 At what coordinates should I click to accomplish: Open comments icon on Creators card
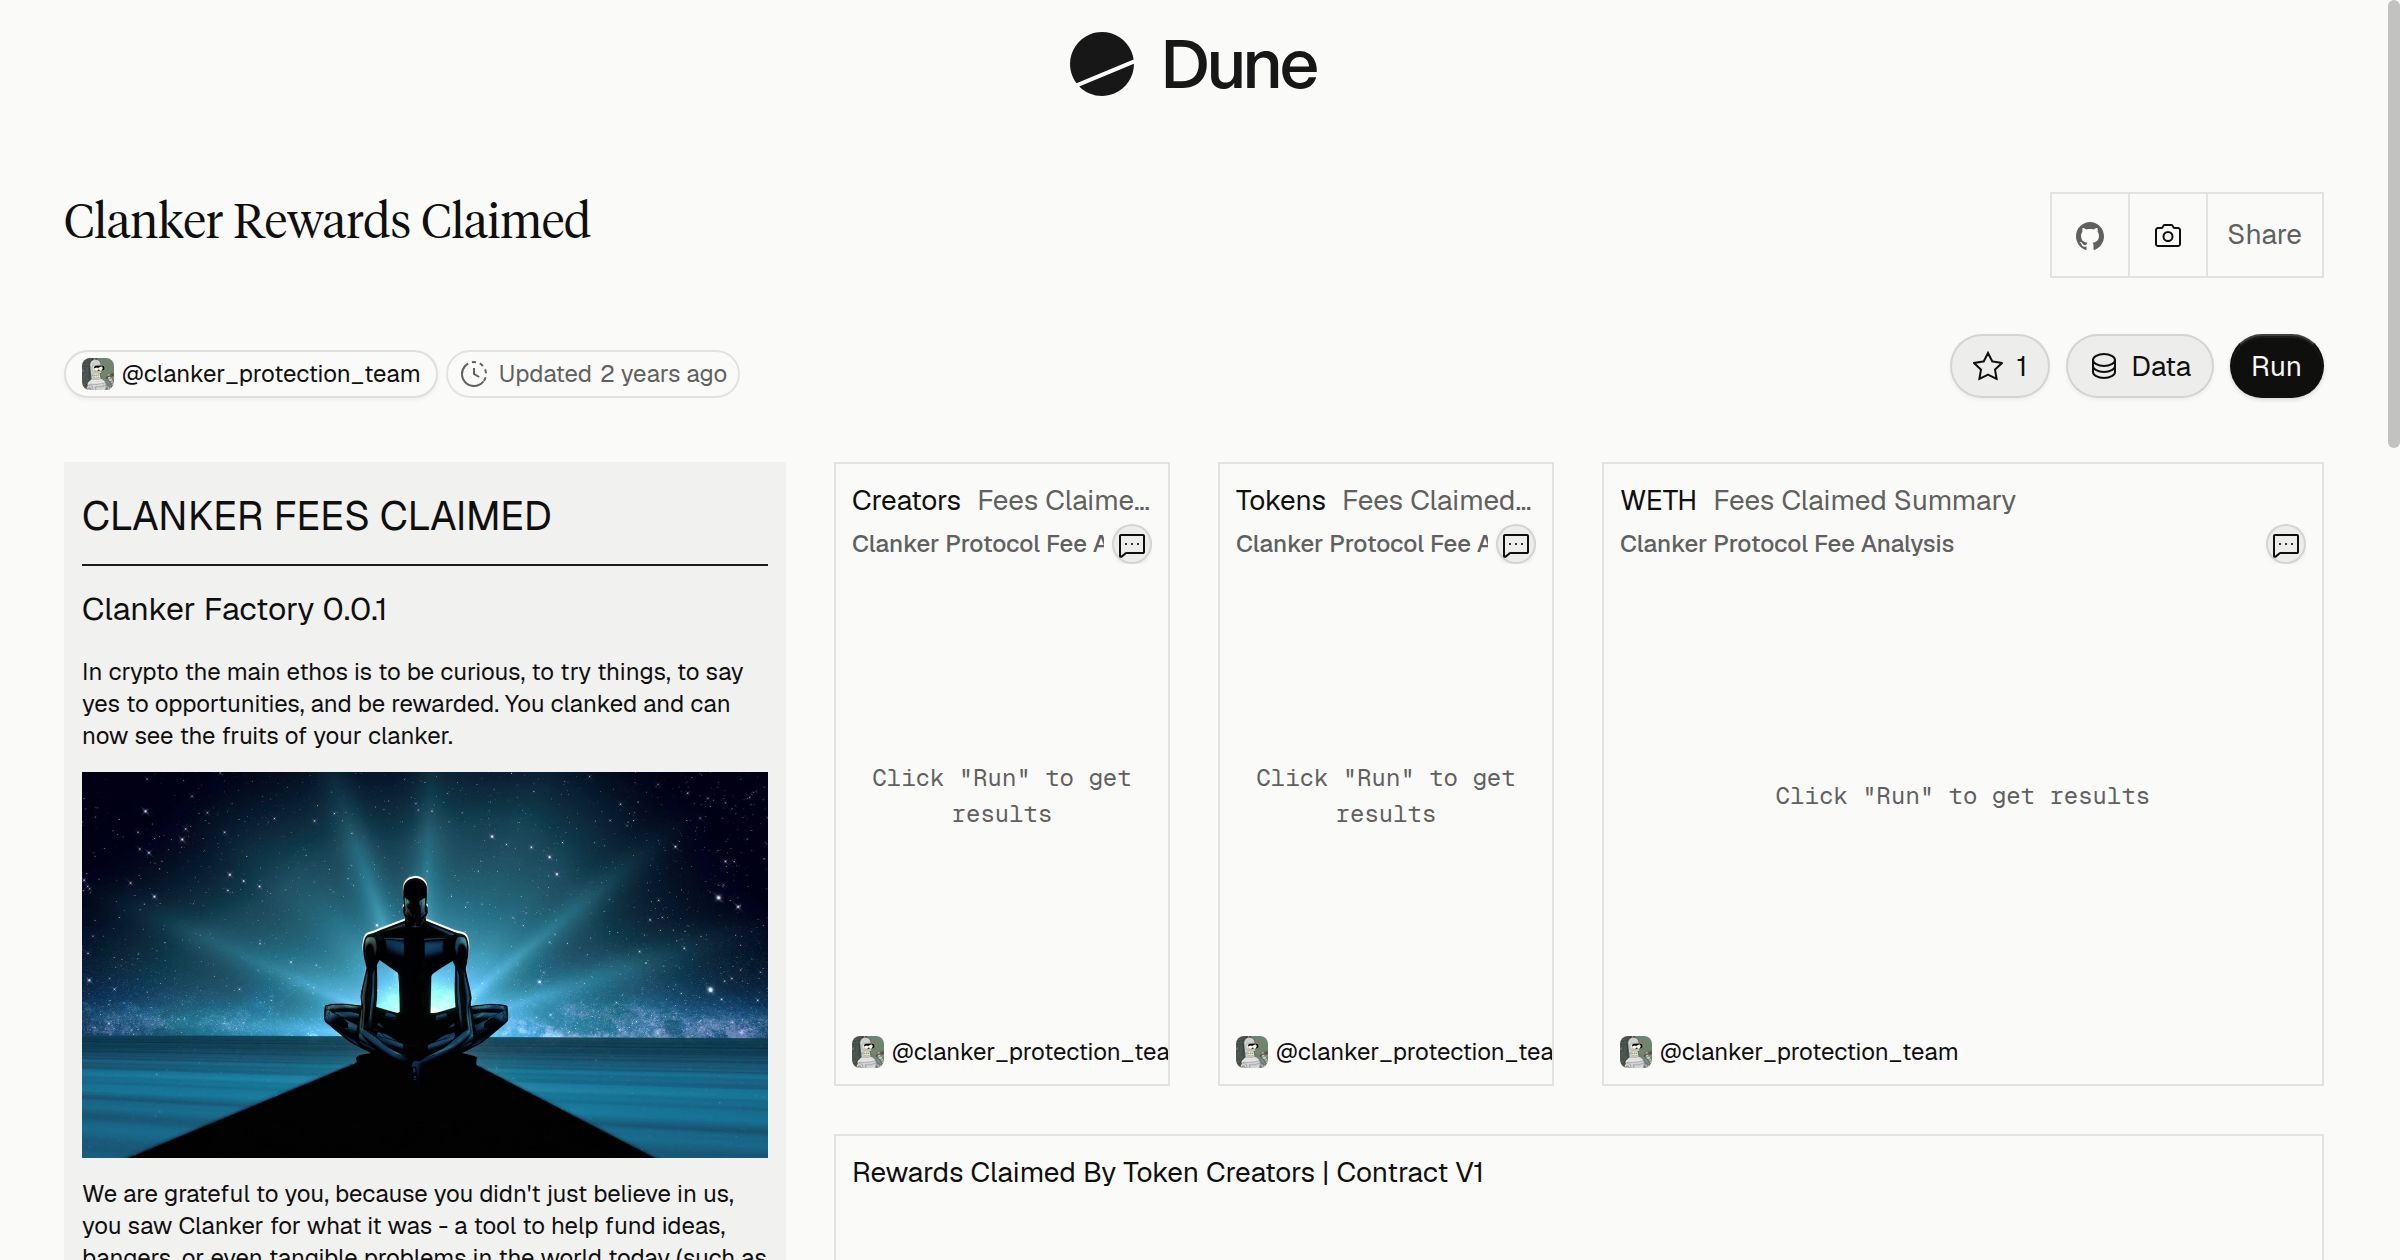1132,545
